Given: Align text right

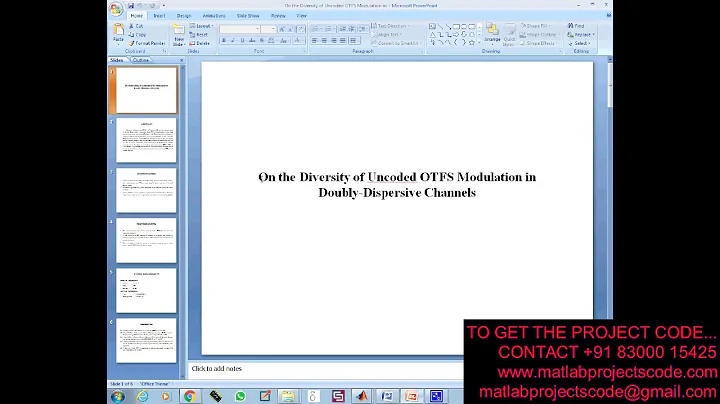Looking at the screenshot, I should point(334,40).
